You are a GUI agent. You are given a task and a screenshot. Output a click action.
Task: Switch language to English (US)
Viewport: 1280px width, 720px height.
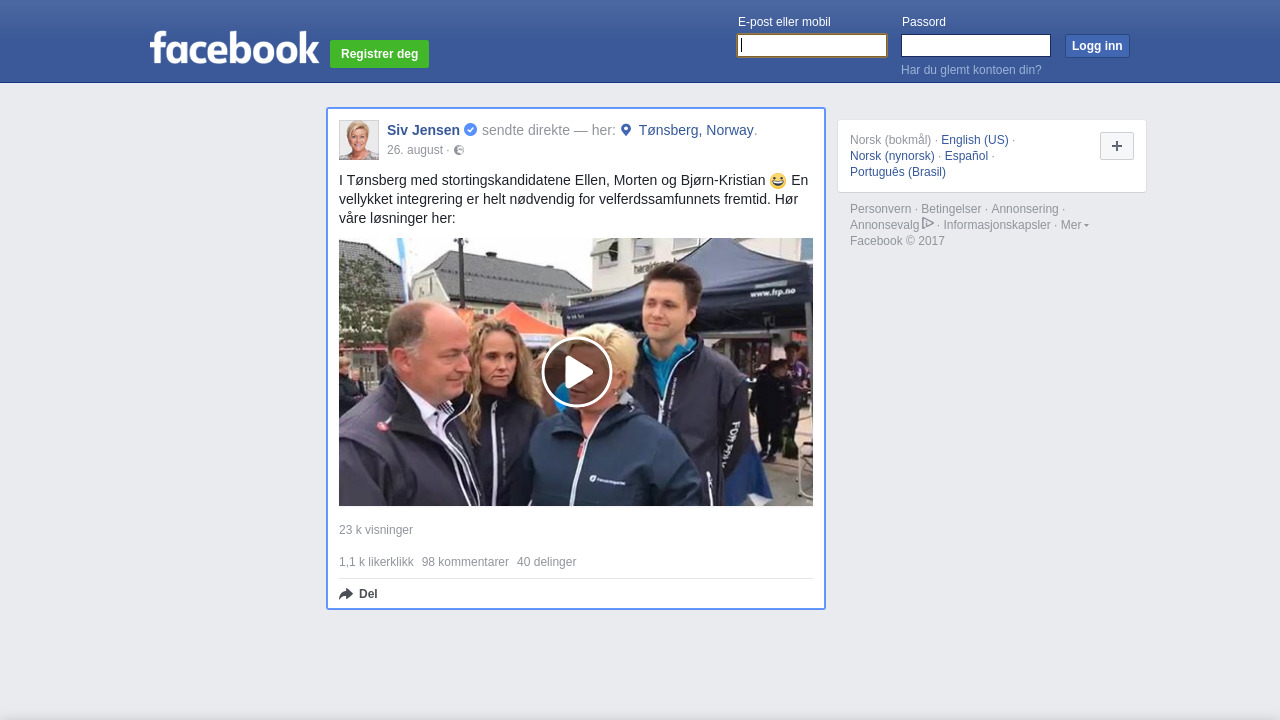point(975,140)
